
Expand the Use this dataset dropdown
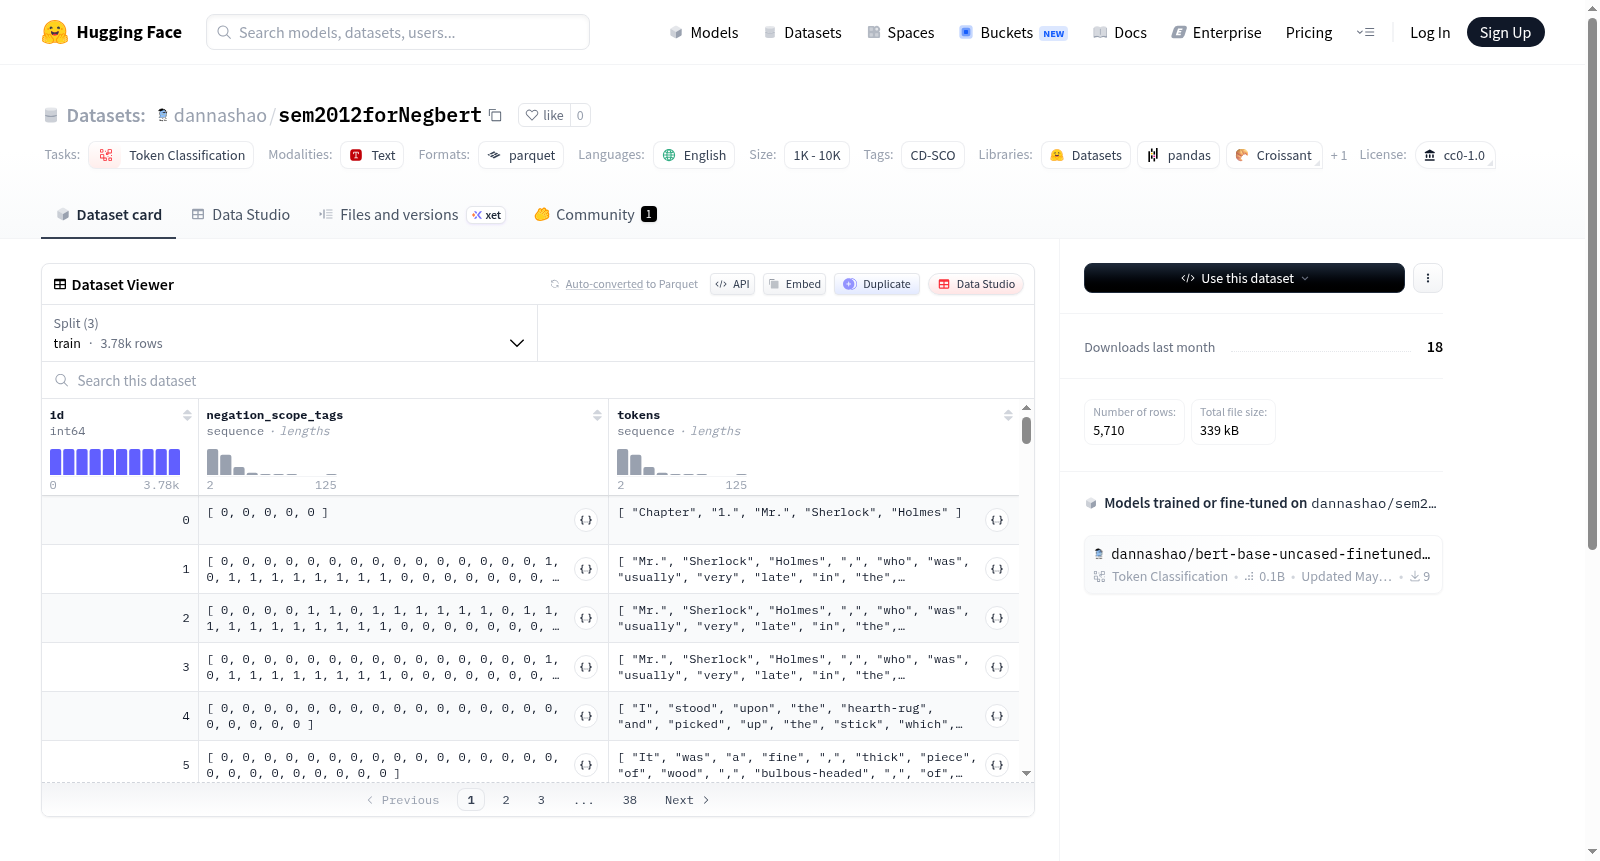coord(1244,278)
